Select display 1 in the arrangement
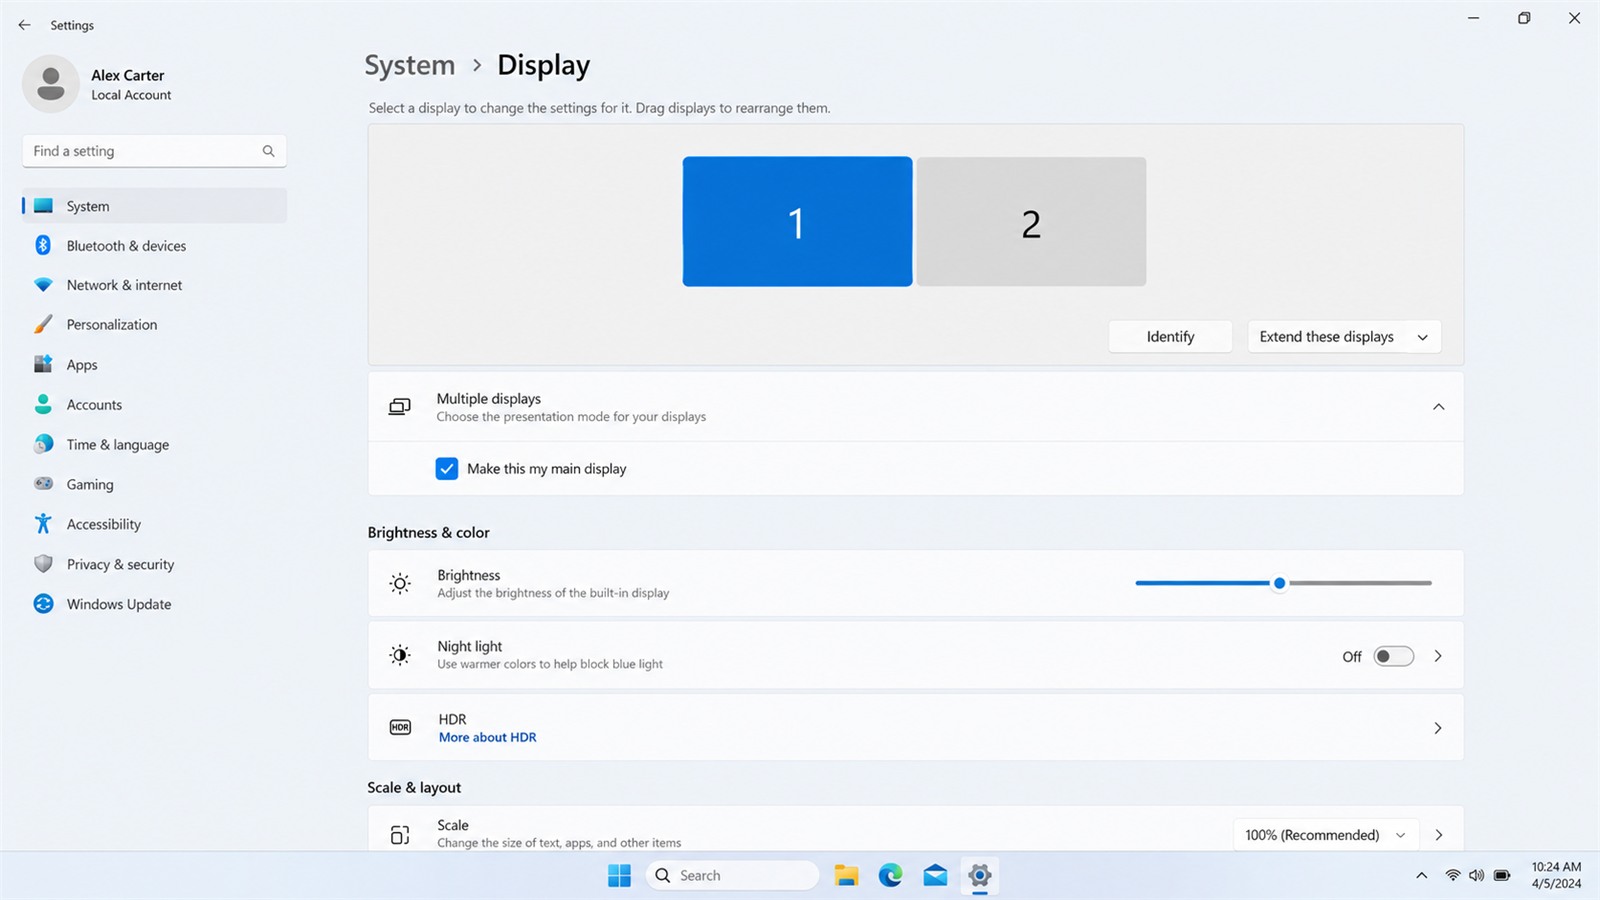 (797, 221)
